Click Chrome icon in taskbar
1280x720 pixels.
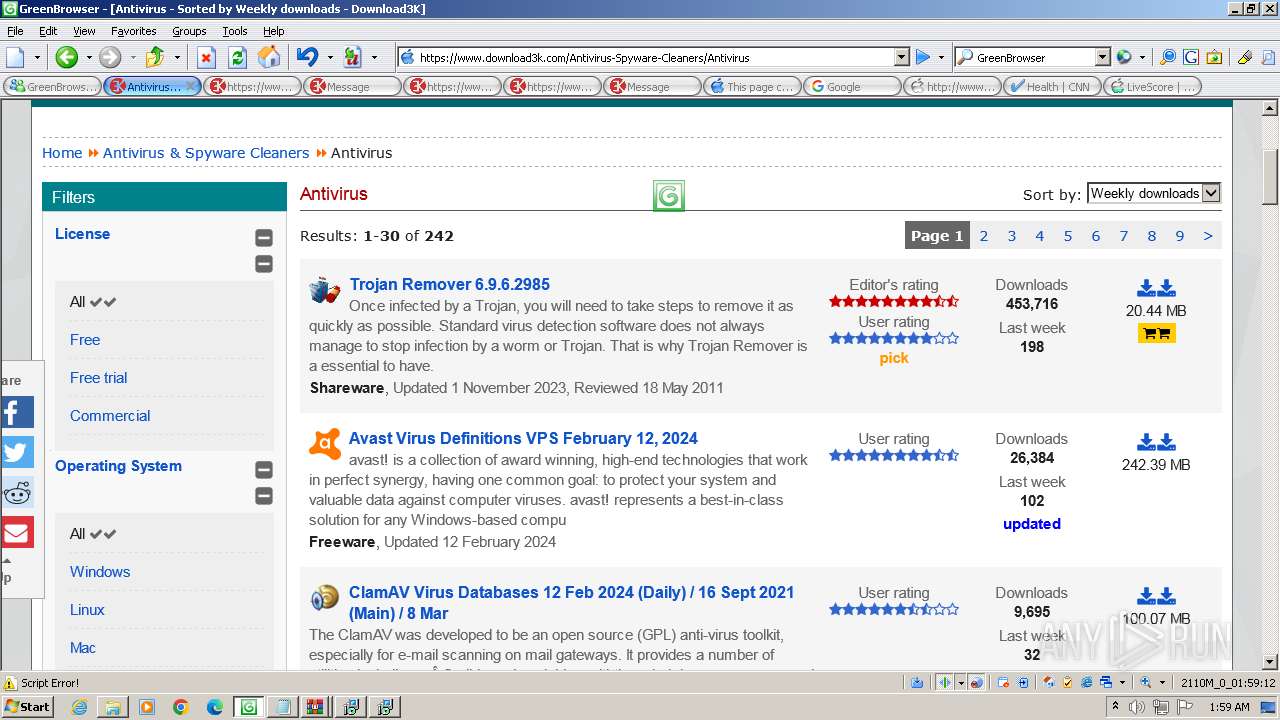click(x=180, y=707)
